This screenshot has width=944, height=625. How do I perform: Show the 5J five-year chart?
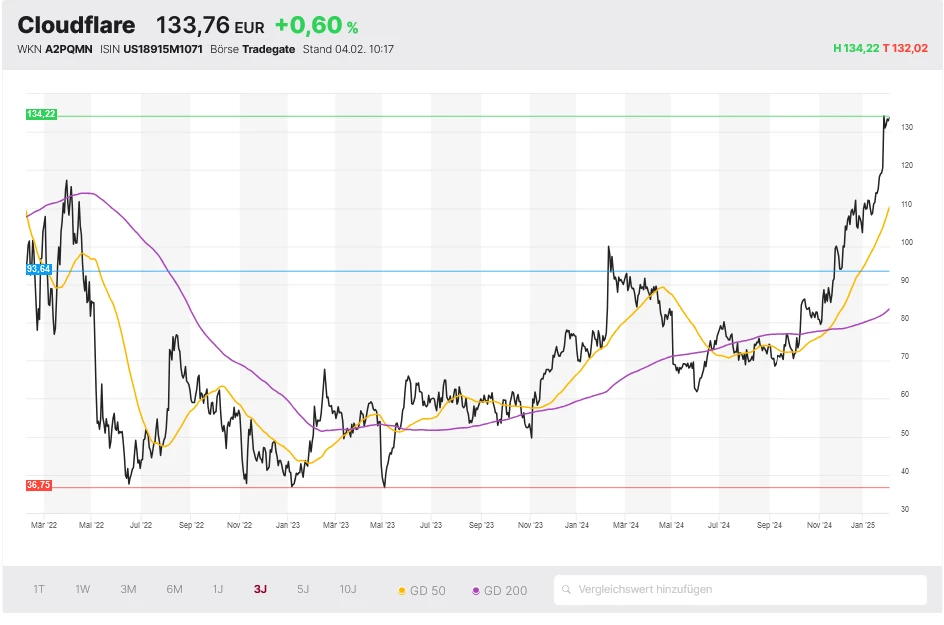coord(303,589)
